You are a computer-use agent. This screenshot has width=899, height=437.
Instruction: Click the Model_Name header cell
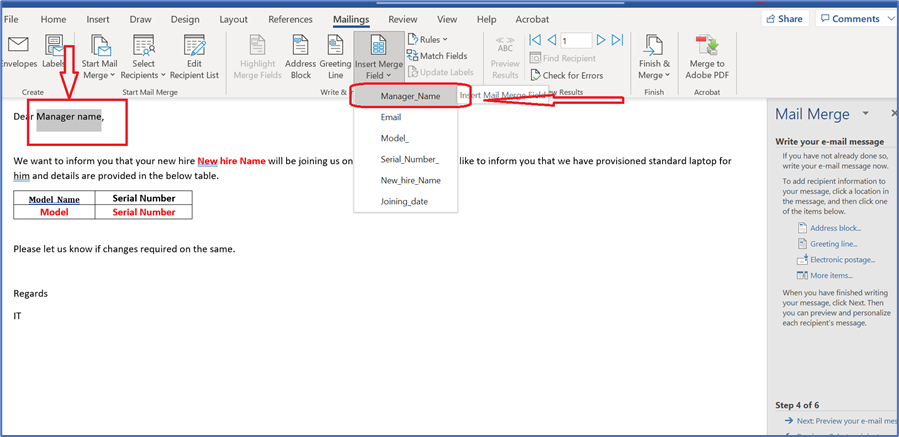(54, 199)
